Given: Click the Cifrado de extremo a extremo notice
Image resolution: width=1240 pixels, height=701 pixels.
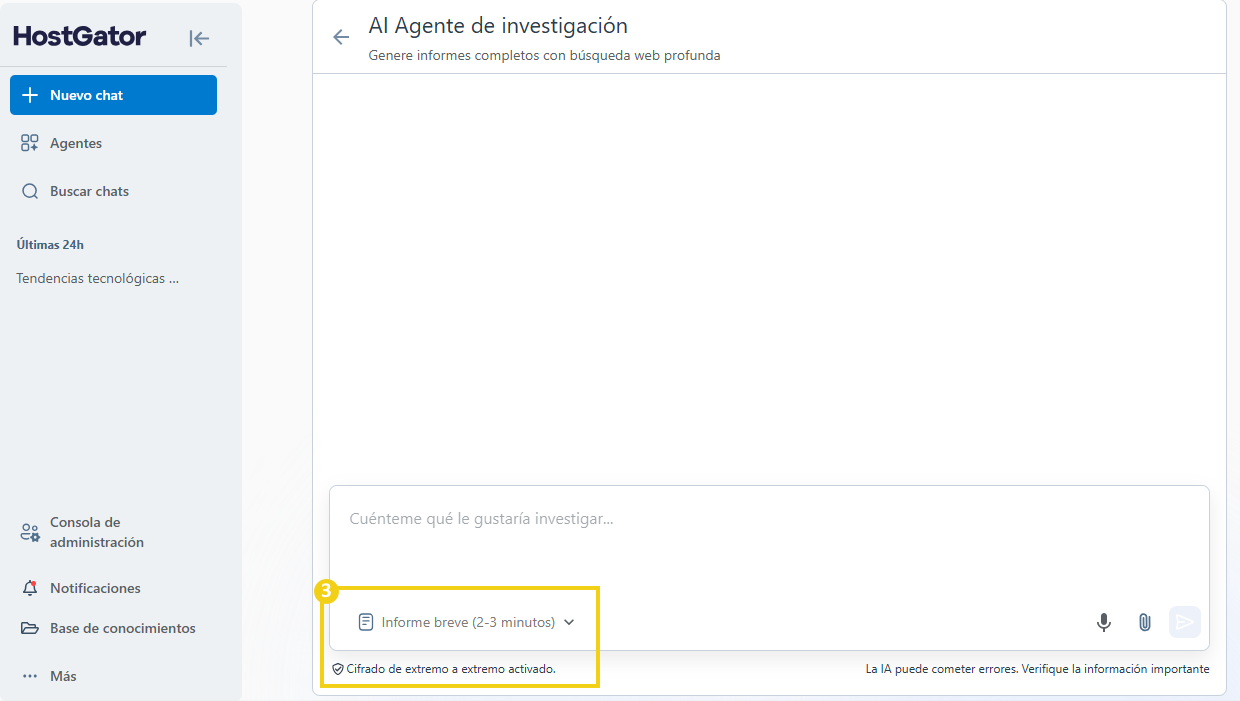Looking at the screenshot, I should pos(444,668).
